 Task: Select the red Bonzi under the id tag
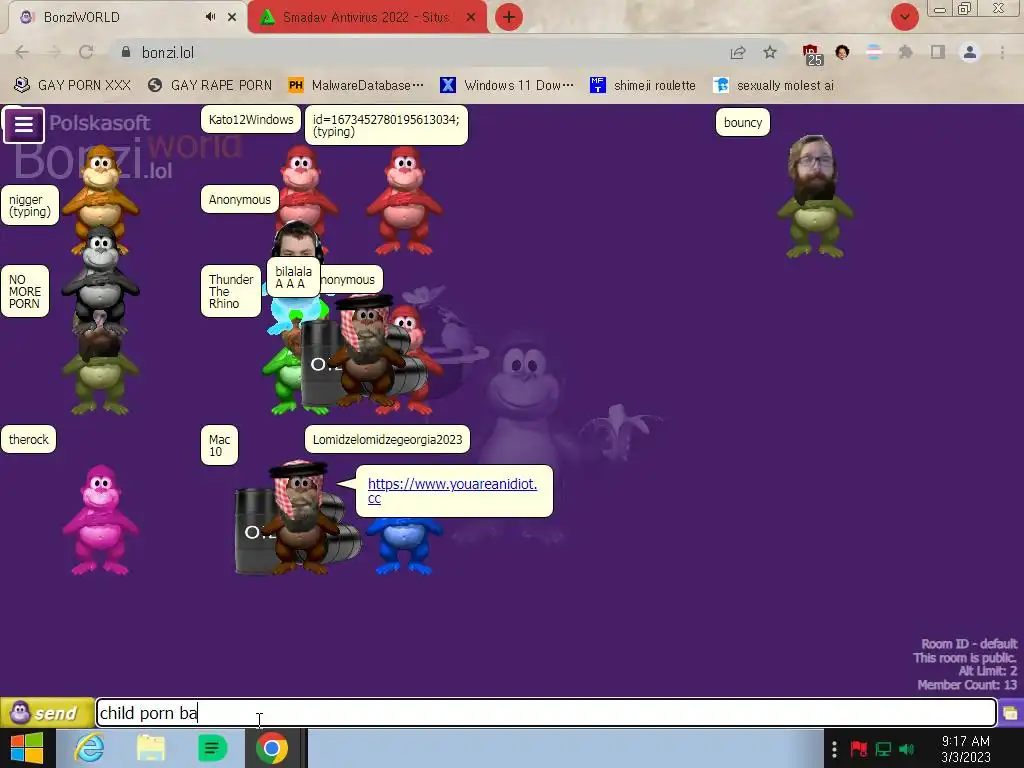[404, 199]
